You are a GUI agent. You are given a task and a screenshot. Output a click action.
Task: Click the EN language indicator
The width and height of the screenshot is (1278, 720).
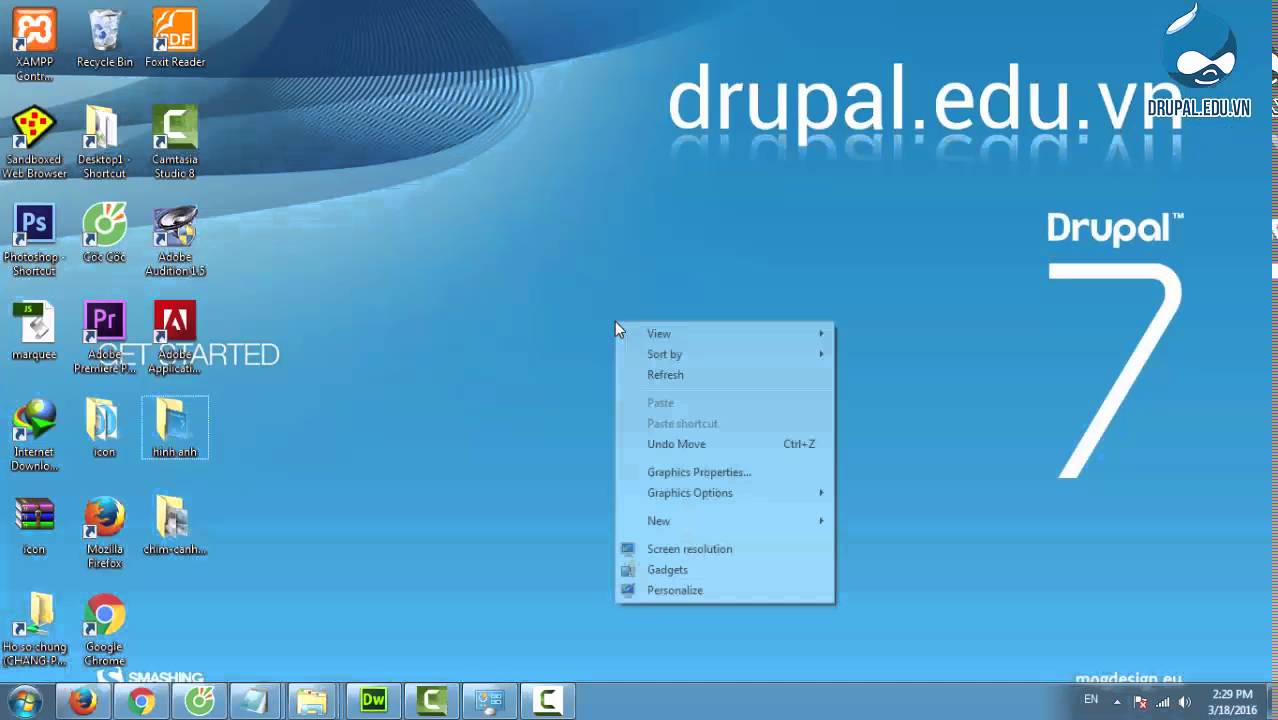1091,699
